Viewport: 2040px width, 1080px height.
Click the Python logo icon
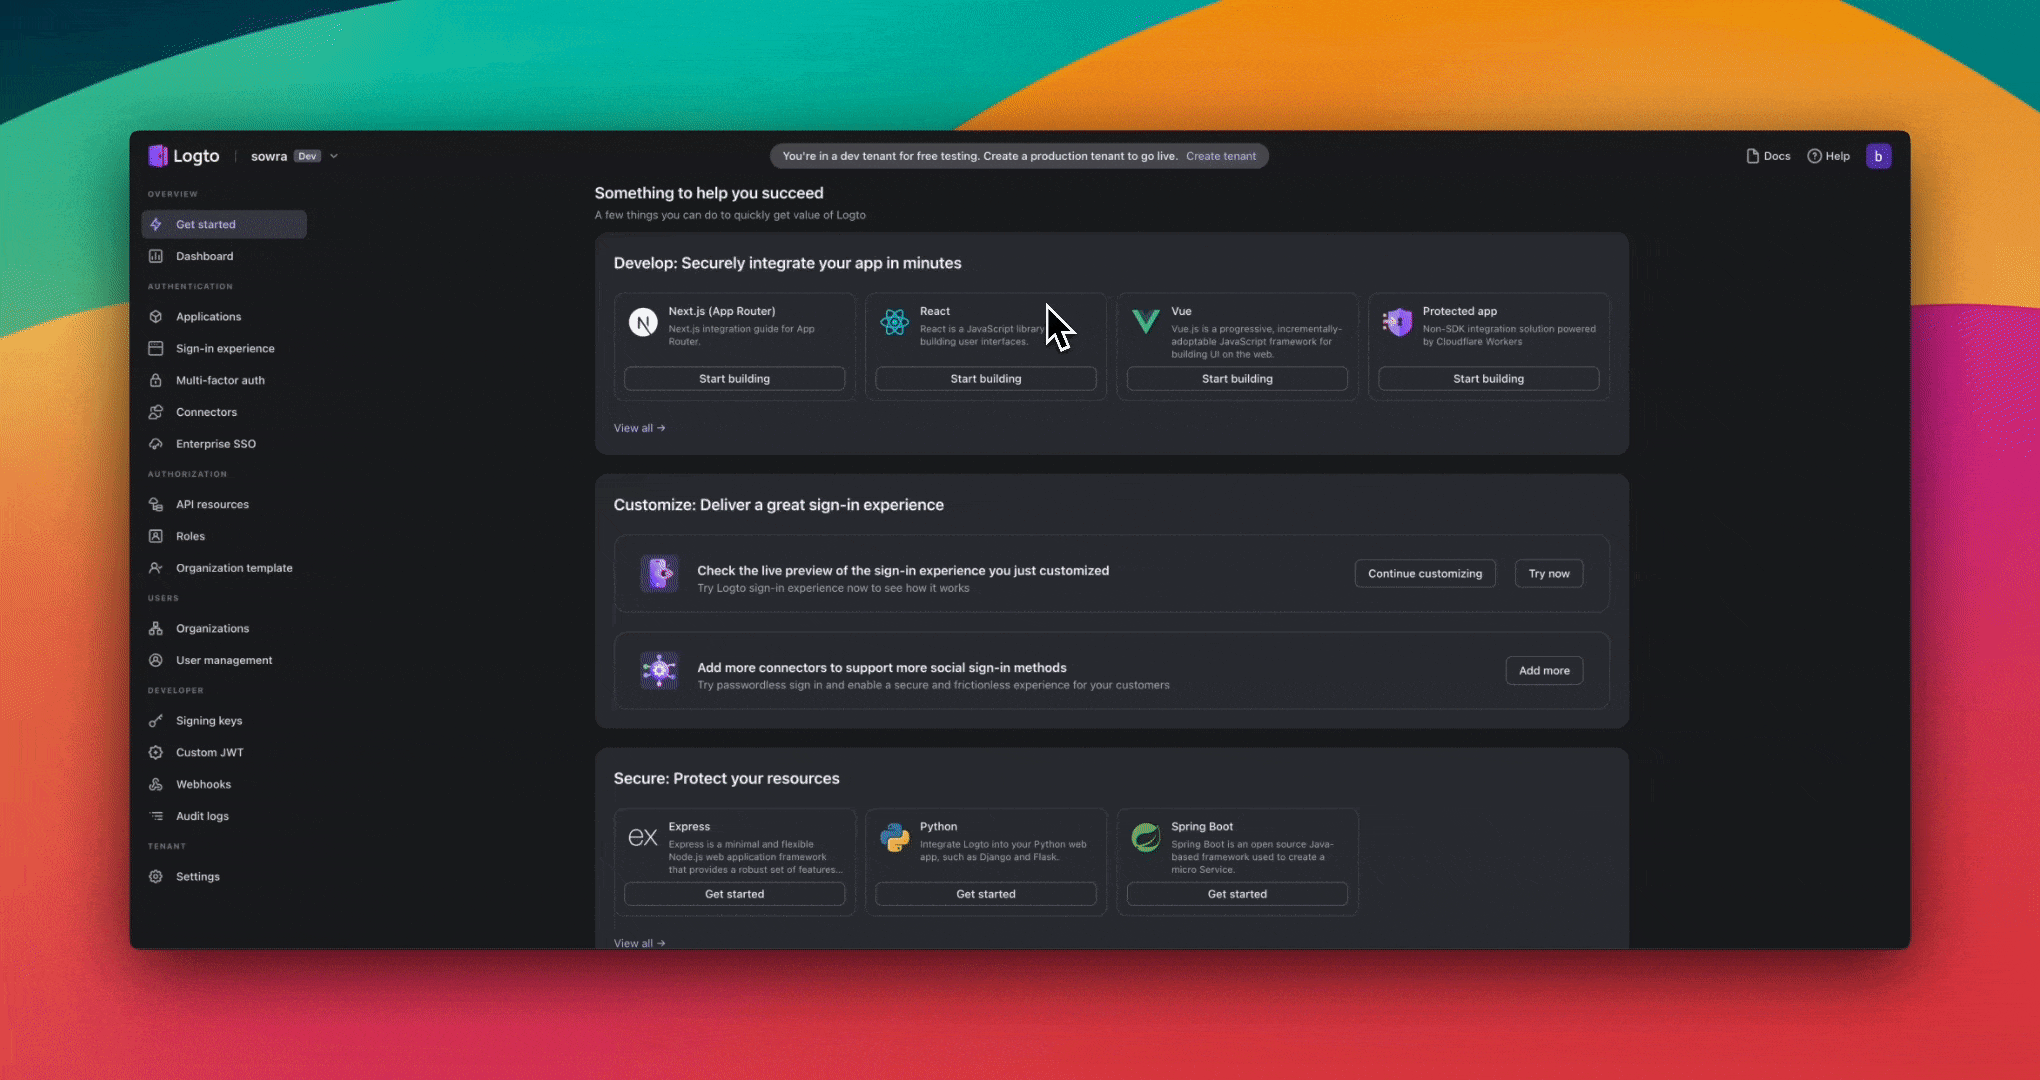point(894,837)
